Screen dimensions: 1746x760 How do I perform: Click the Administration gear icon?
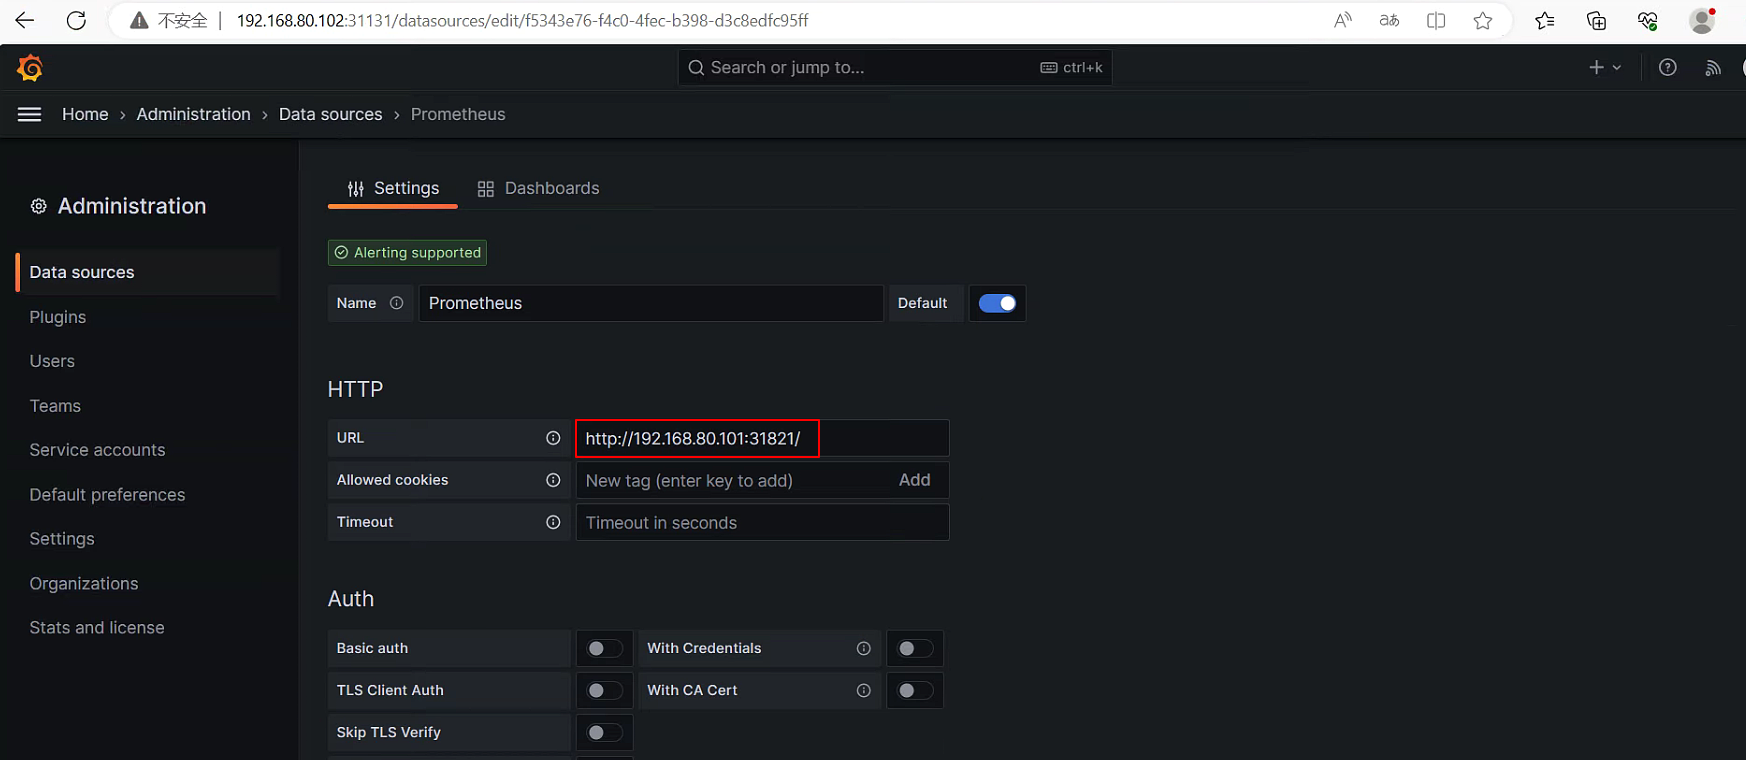tap(39, 206)
